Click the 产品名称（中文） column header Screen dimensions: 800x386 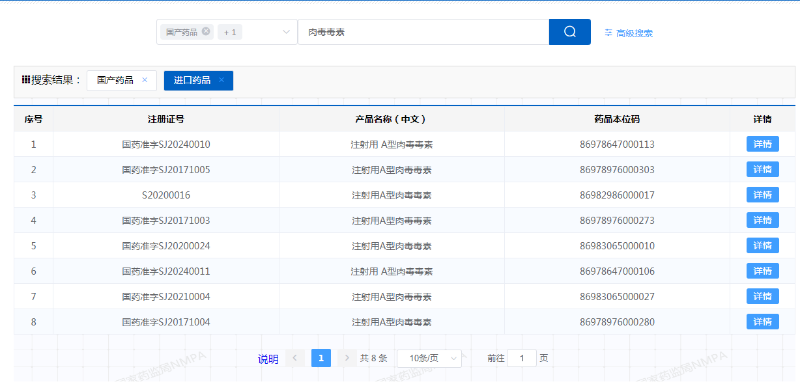[391, 119]
